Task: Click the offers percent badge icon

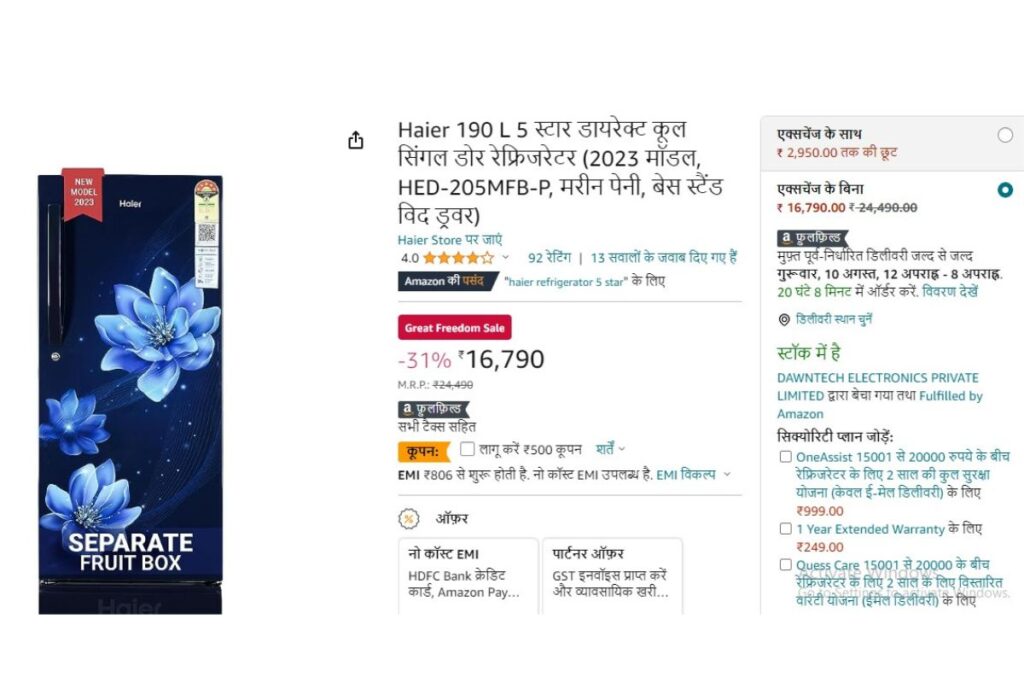Action: click(409, 519)
